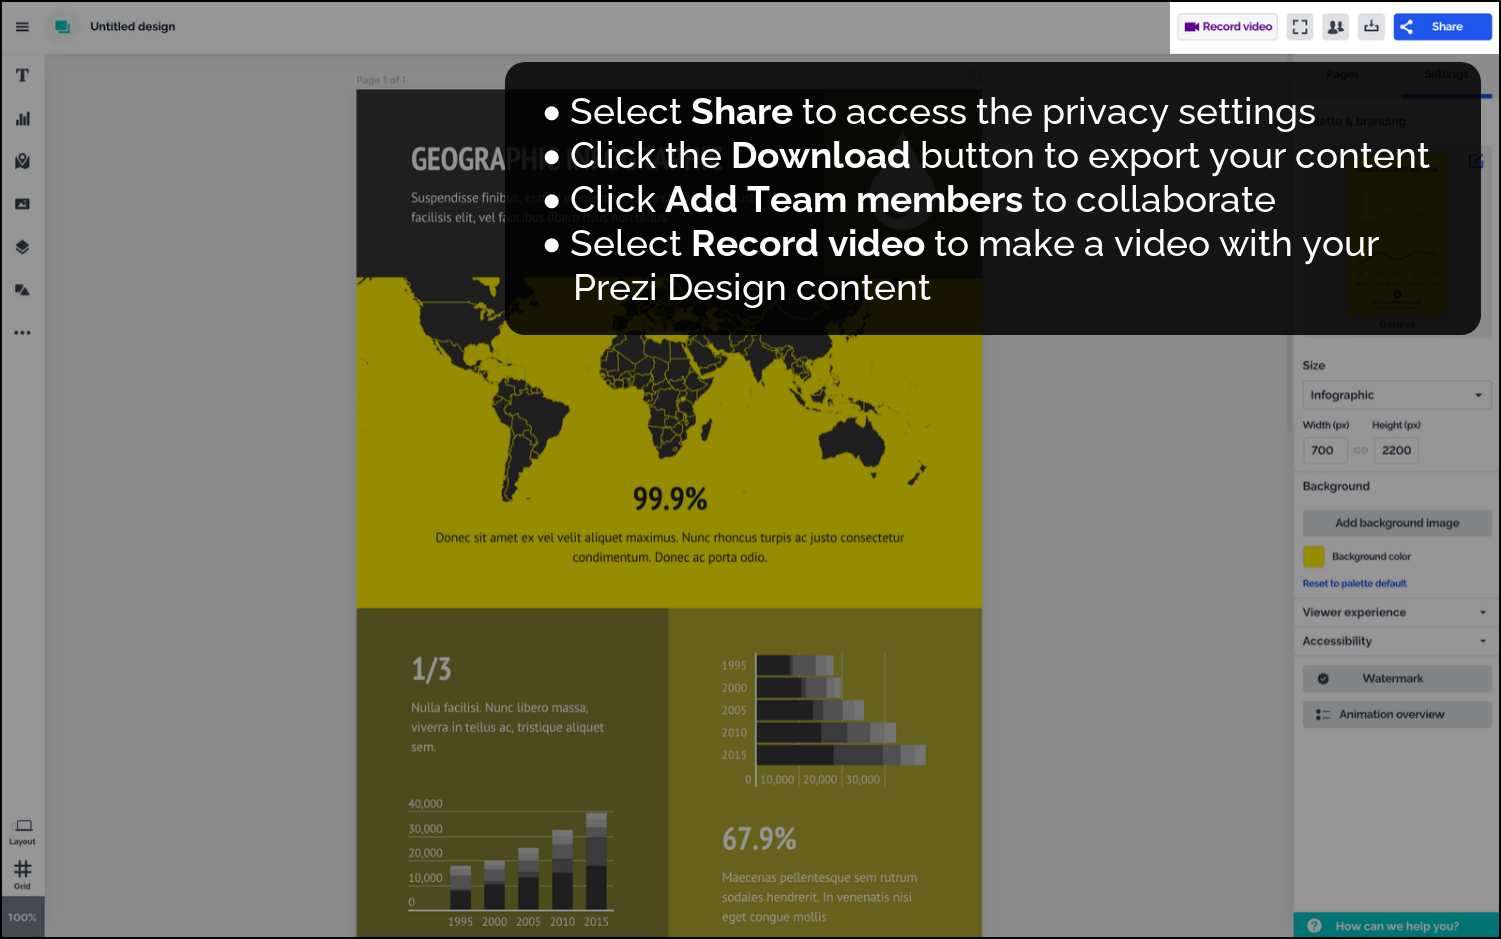Toggle the Grid display
Image resolution: width=1501 pixels, height=939 pixels.
click(x=22, y=873)
